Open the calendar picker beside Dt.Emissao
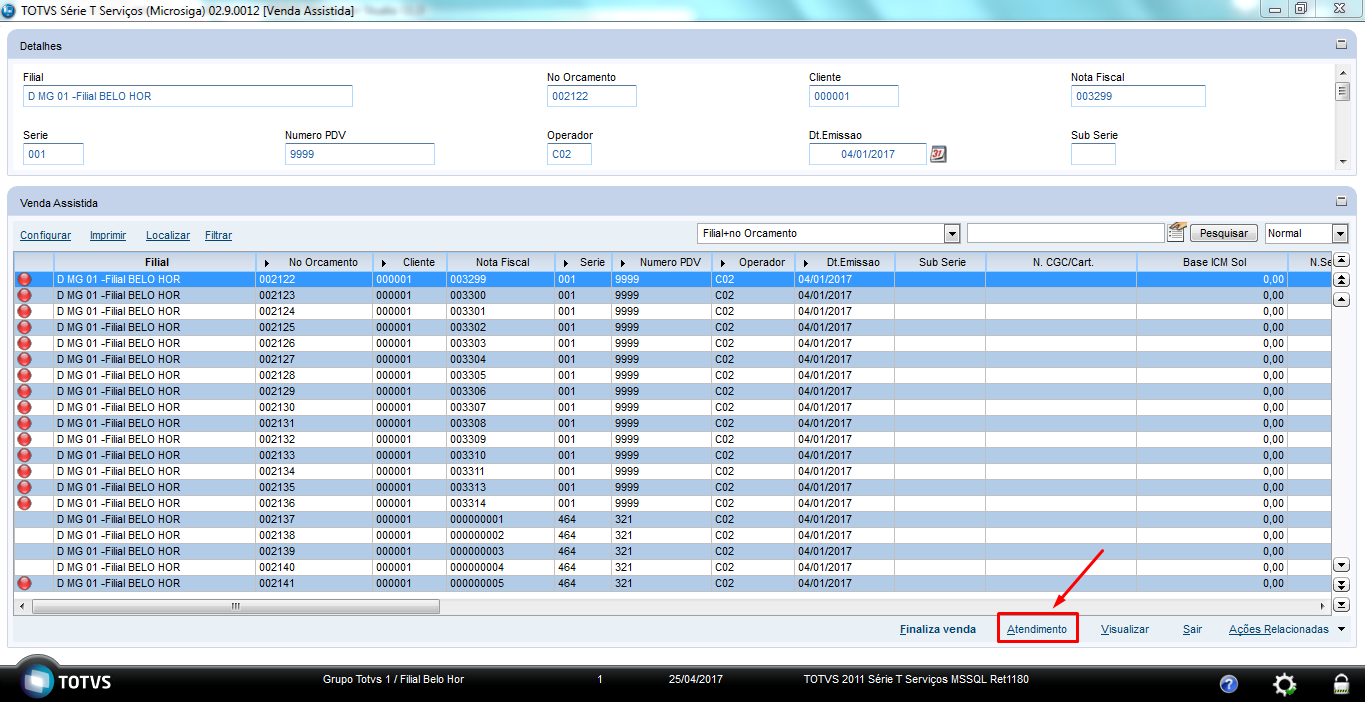Screen dimensions: 1365x702 point(938,154)
